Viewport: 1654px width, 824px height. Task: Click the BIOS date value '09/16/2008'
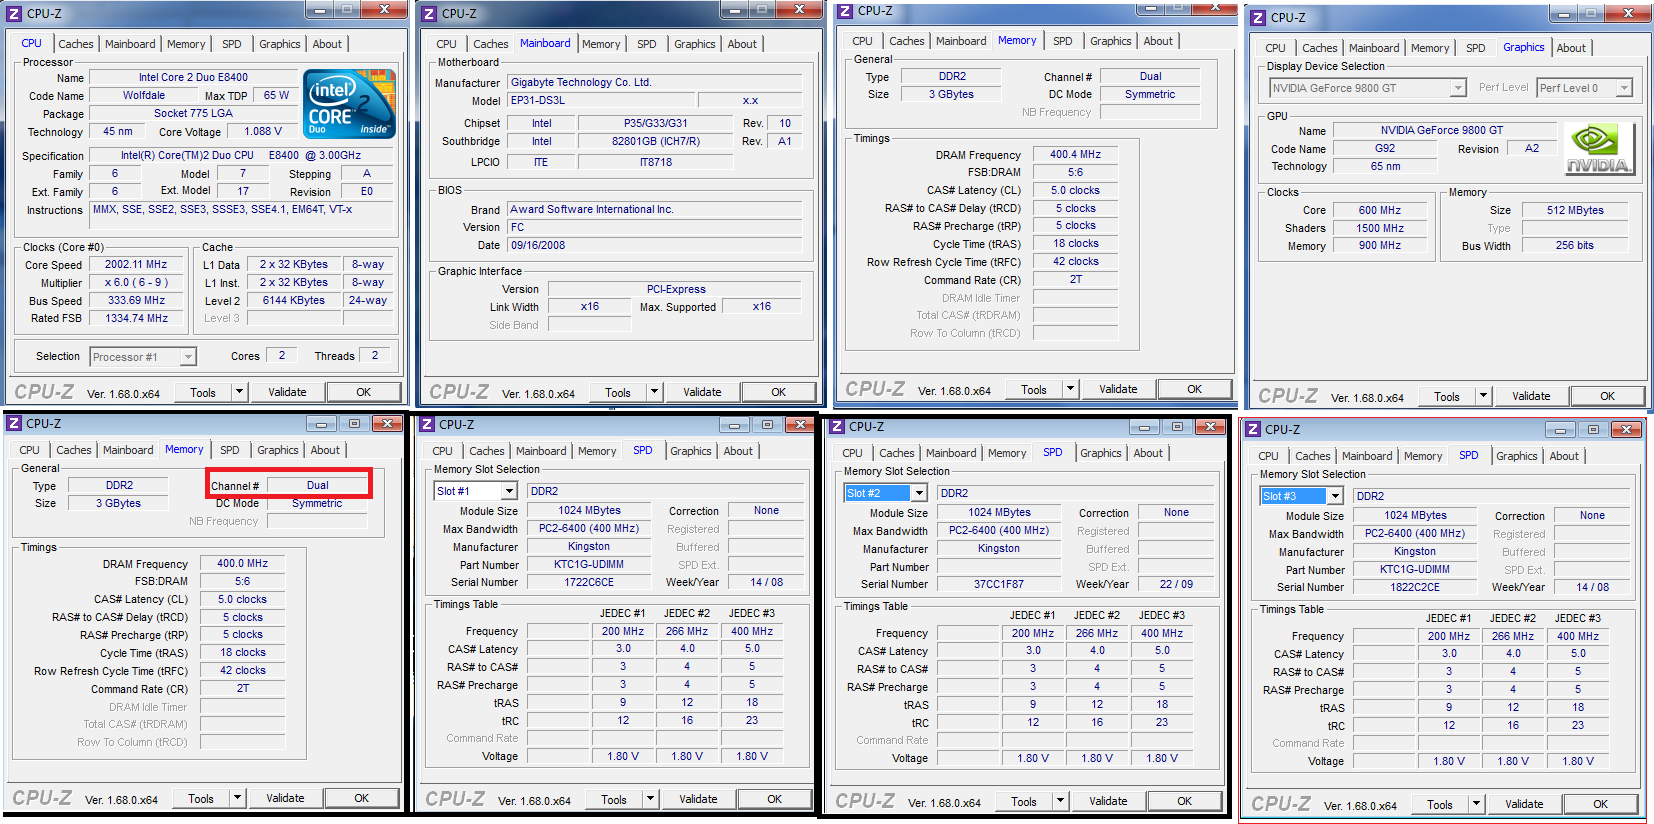pos(655,245)
